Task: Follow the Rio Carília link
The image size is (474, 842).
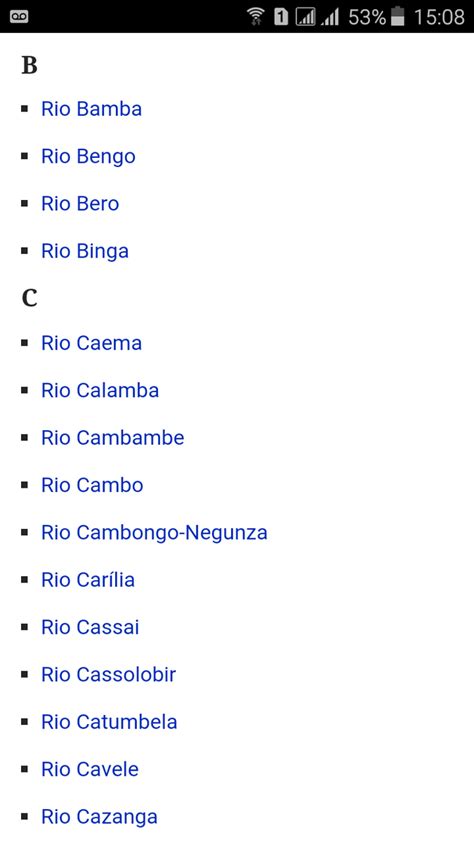Action: [x=88, y=580]
